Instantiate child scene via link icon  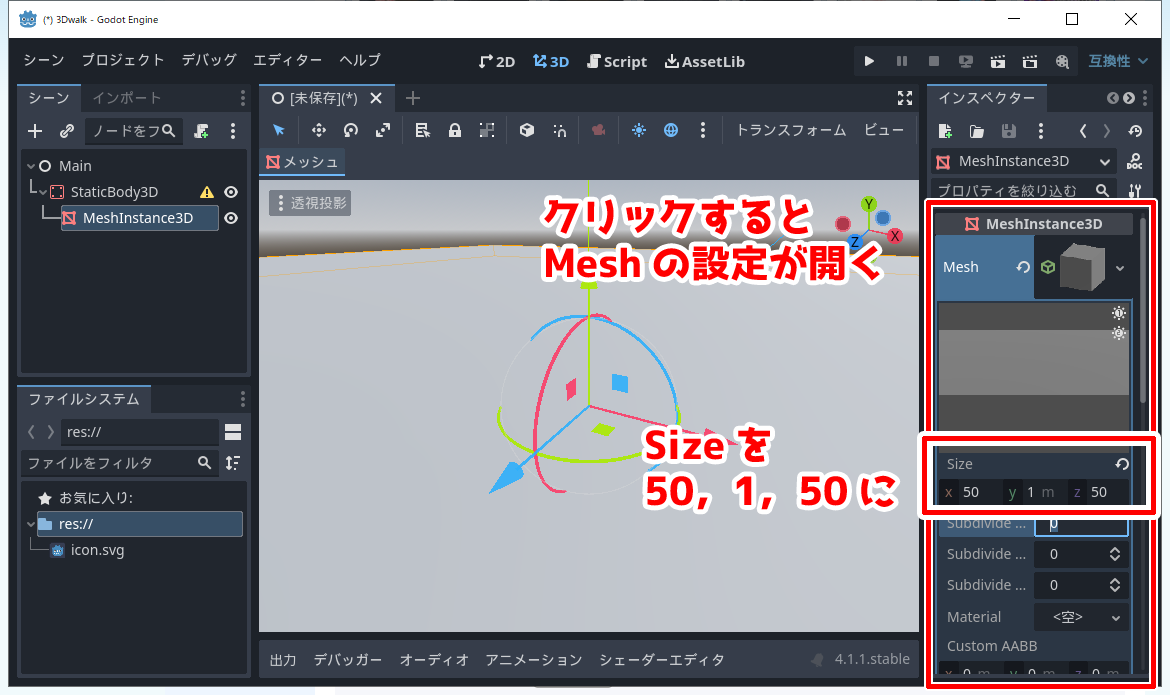click(x=67, y=131)
